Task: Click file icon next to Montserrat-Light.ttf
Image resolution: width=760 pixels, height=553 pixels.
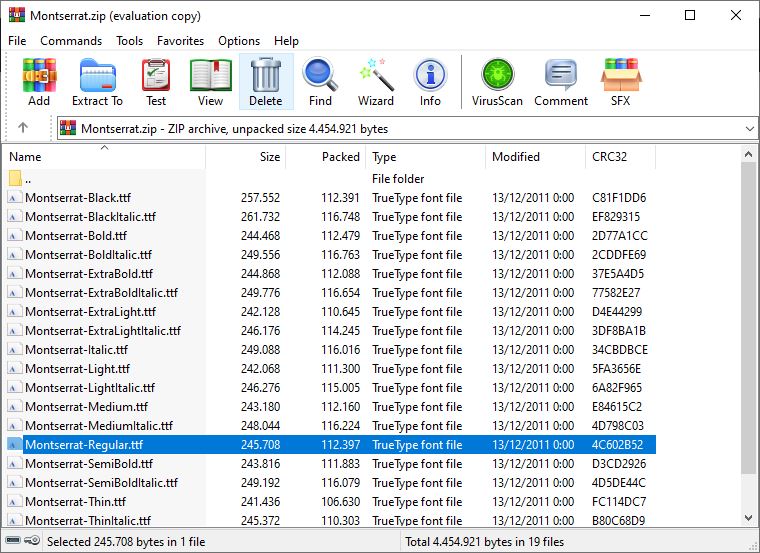Action: click(x=14, y=368)
